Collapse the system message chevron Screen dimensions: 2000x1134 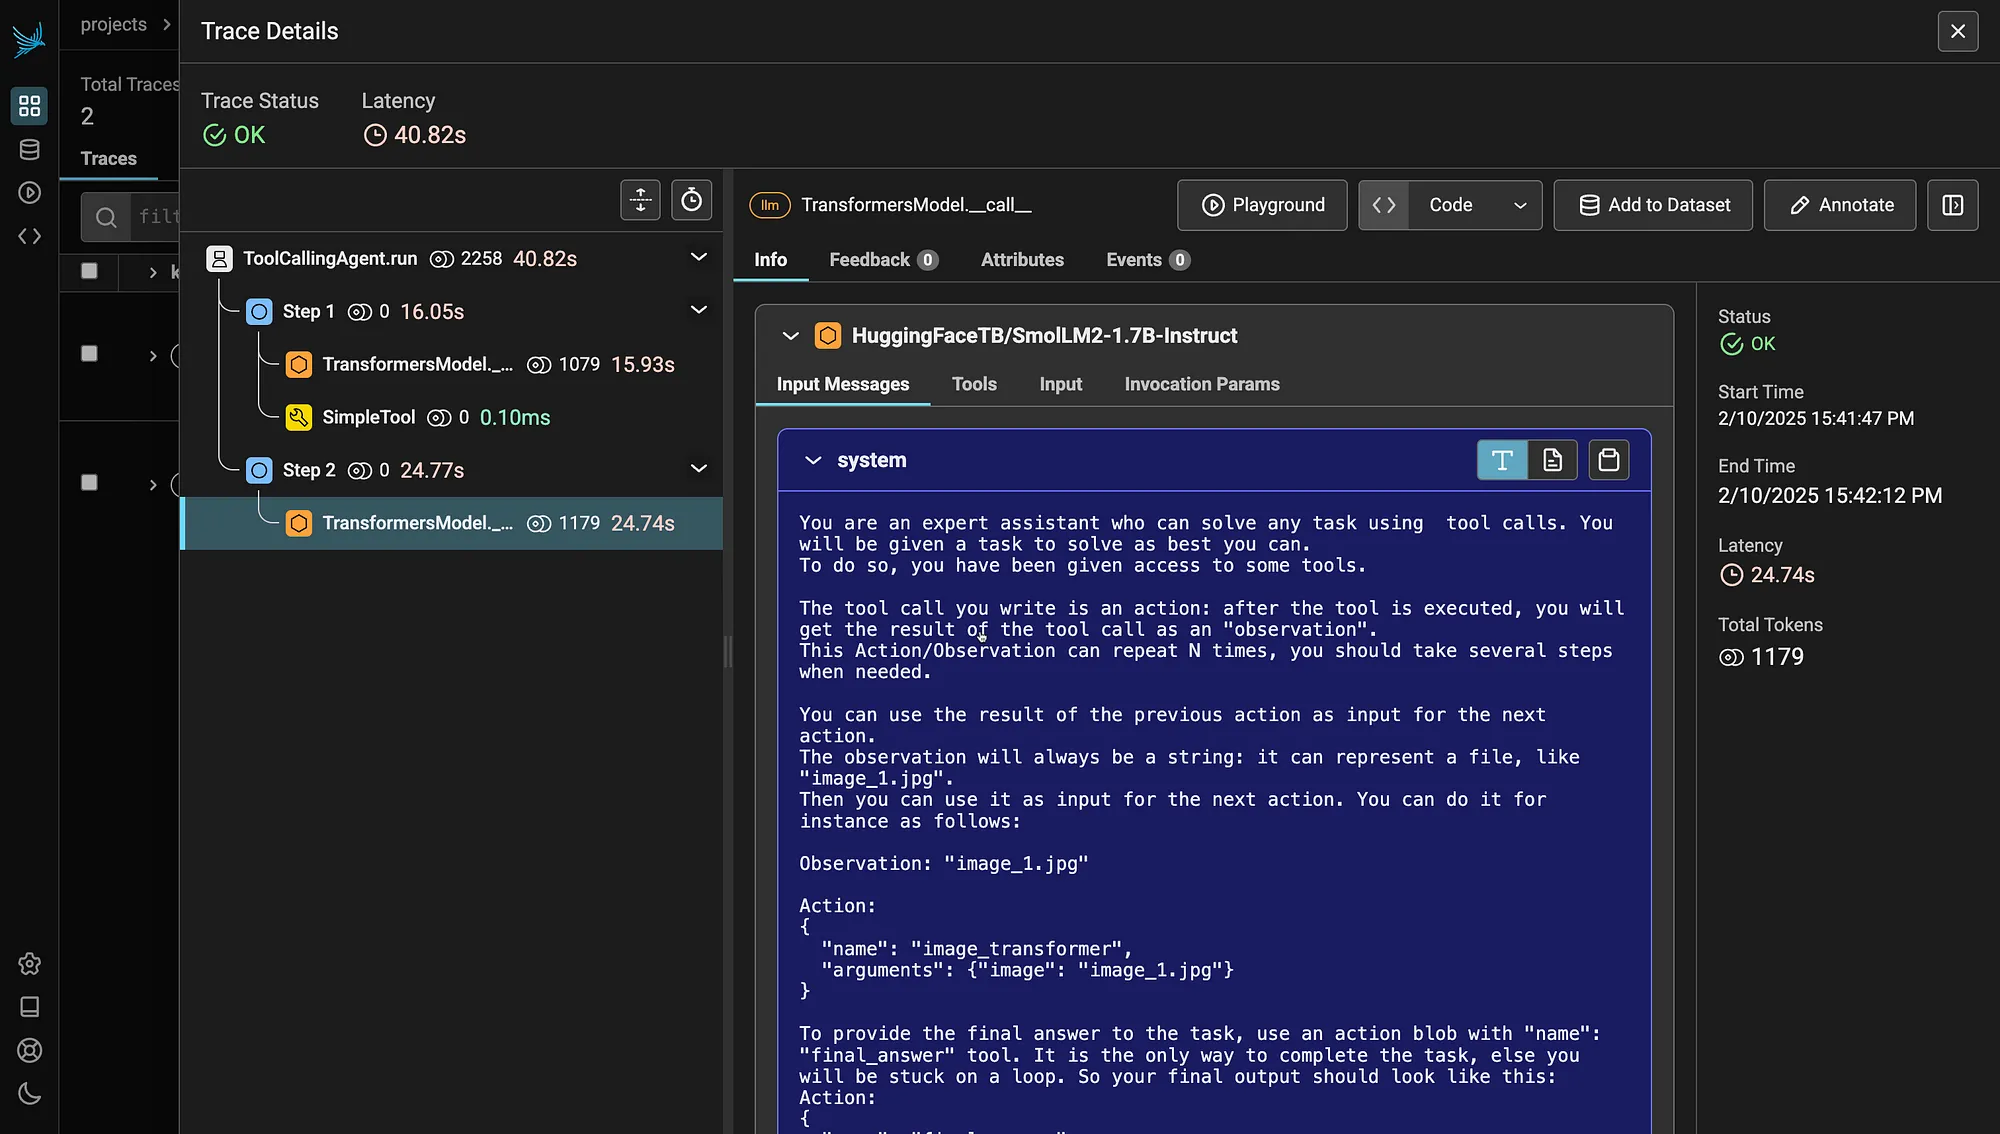(x=813, y=460)
